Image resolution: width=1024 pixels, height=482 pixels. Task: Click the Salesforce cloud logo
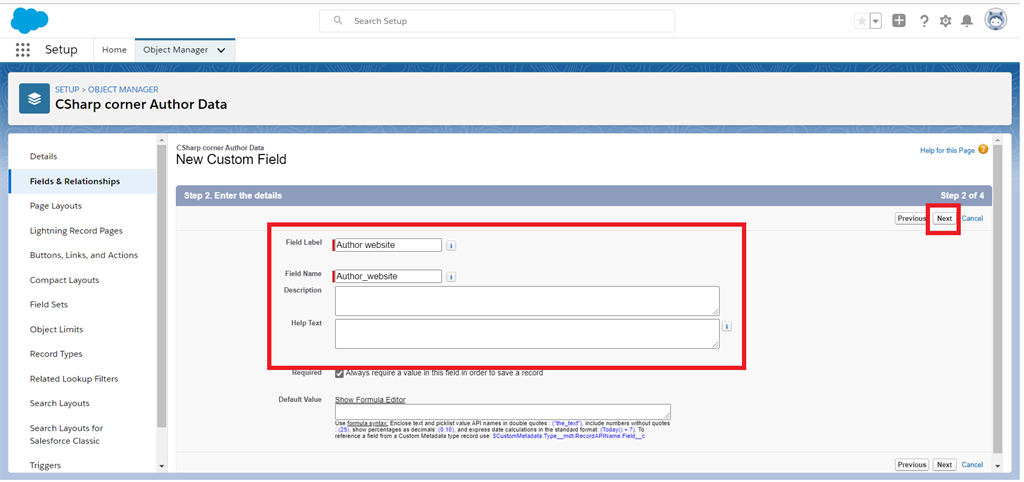[x=29, y=20]
